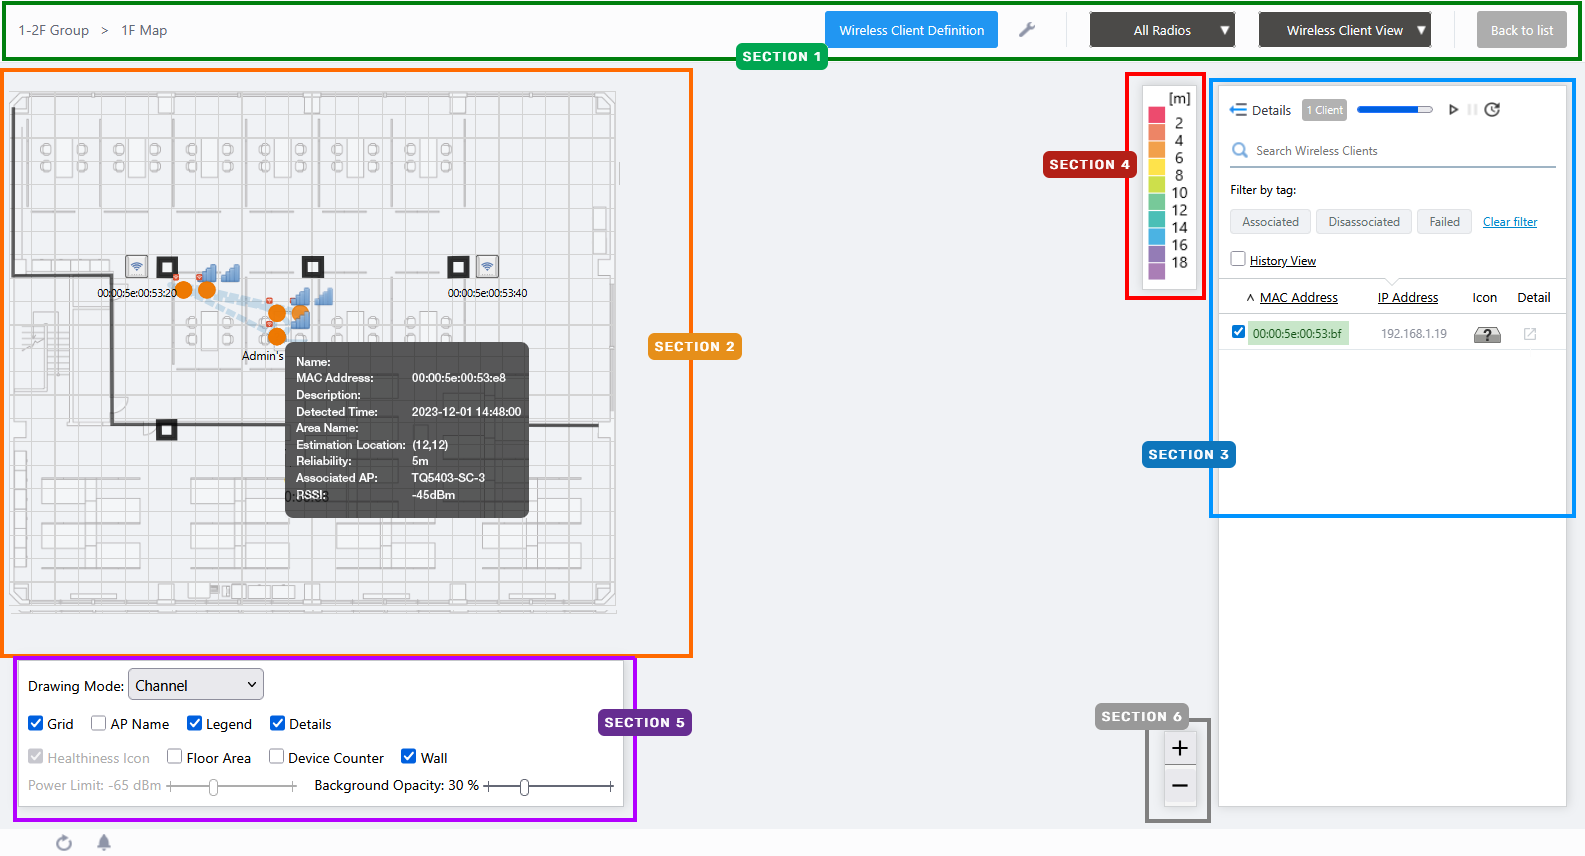Click the refresh icon in Details panel

point(1492,110)
